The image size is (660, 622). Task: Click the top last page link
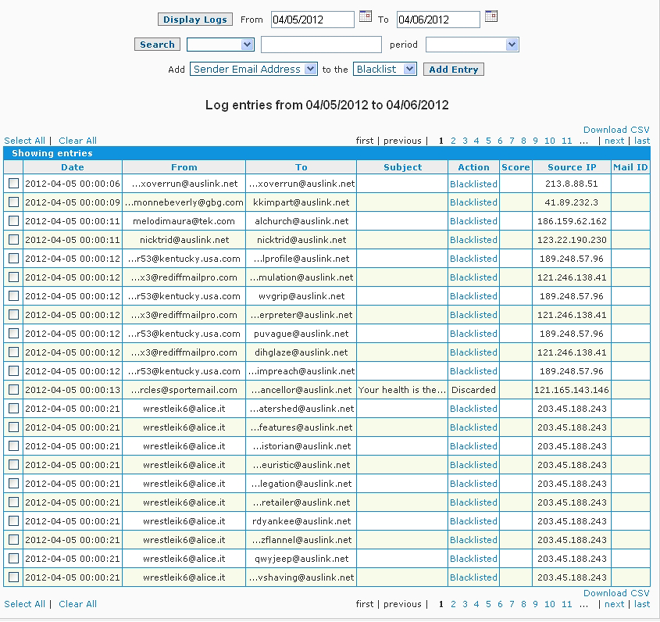642,141
